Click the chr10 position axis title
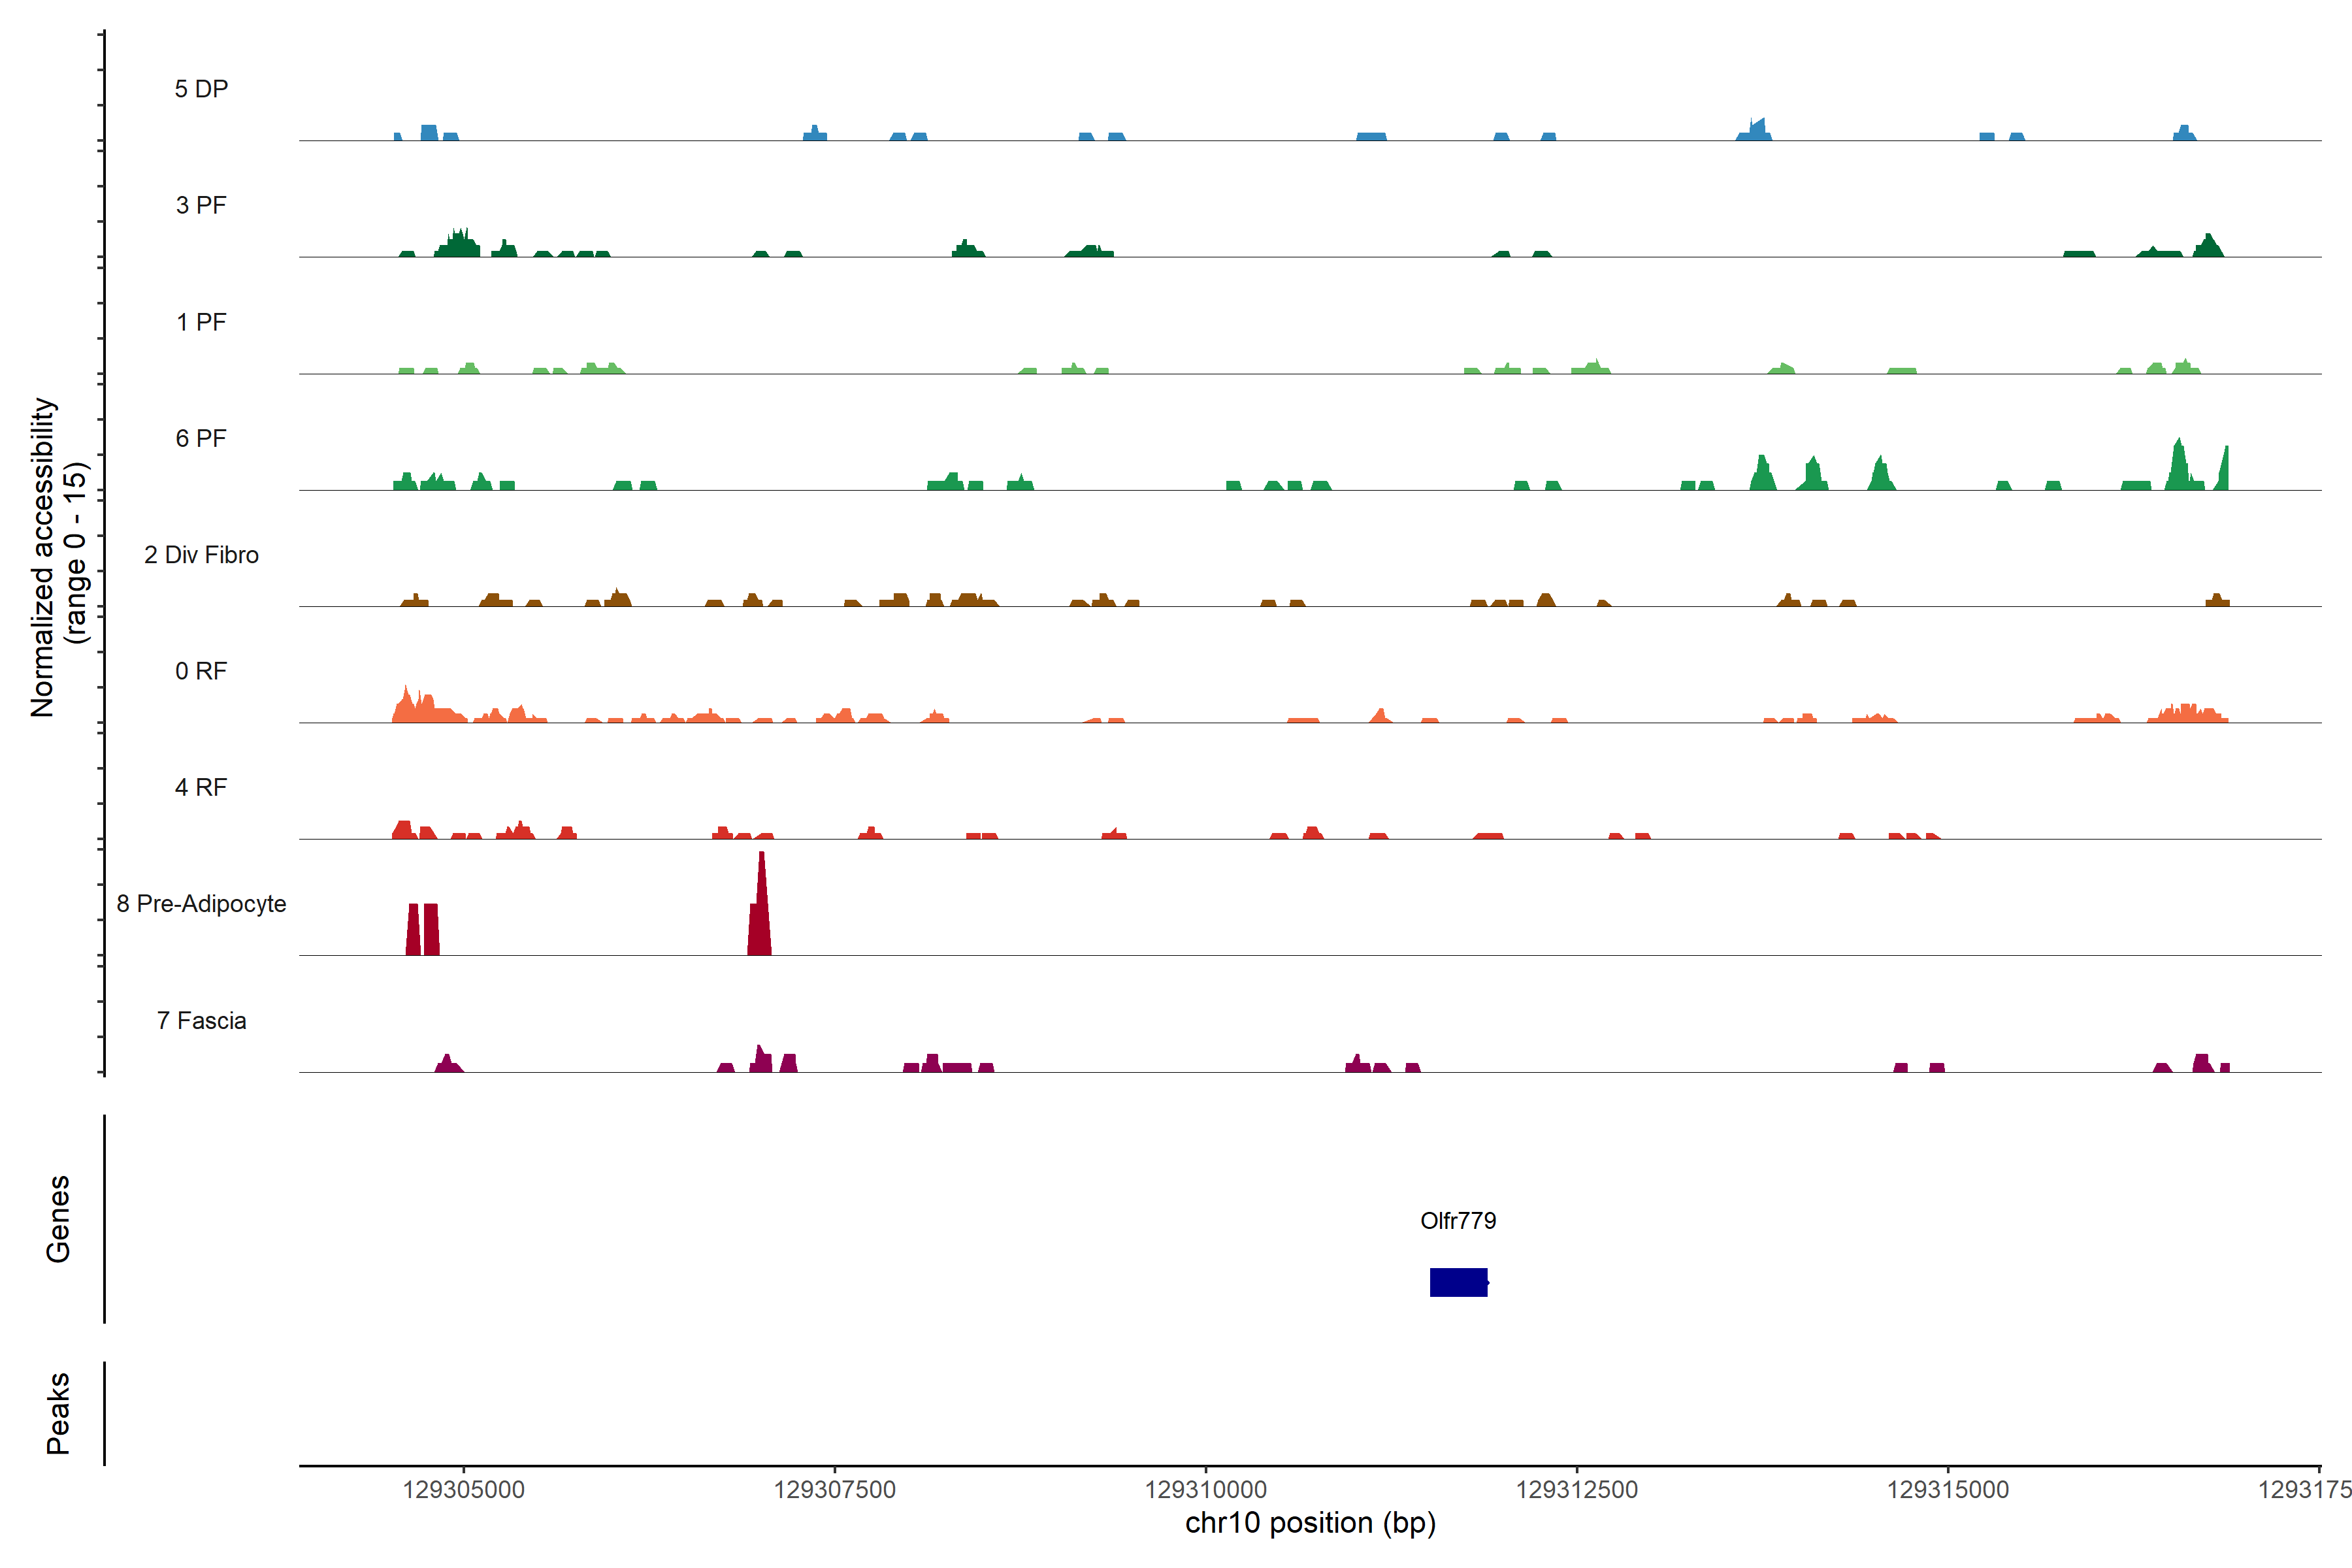Image resolution: width=2352 pixels, height=1568 pixels. [x=1310, y=1523]
